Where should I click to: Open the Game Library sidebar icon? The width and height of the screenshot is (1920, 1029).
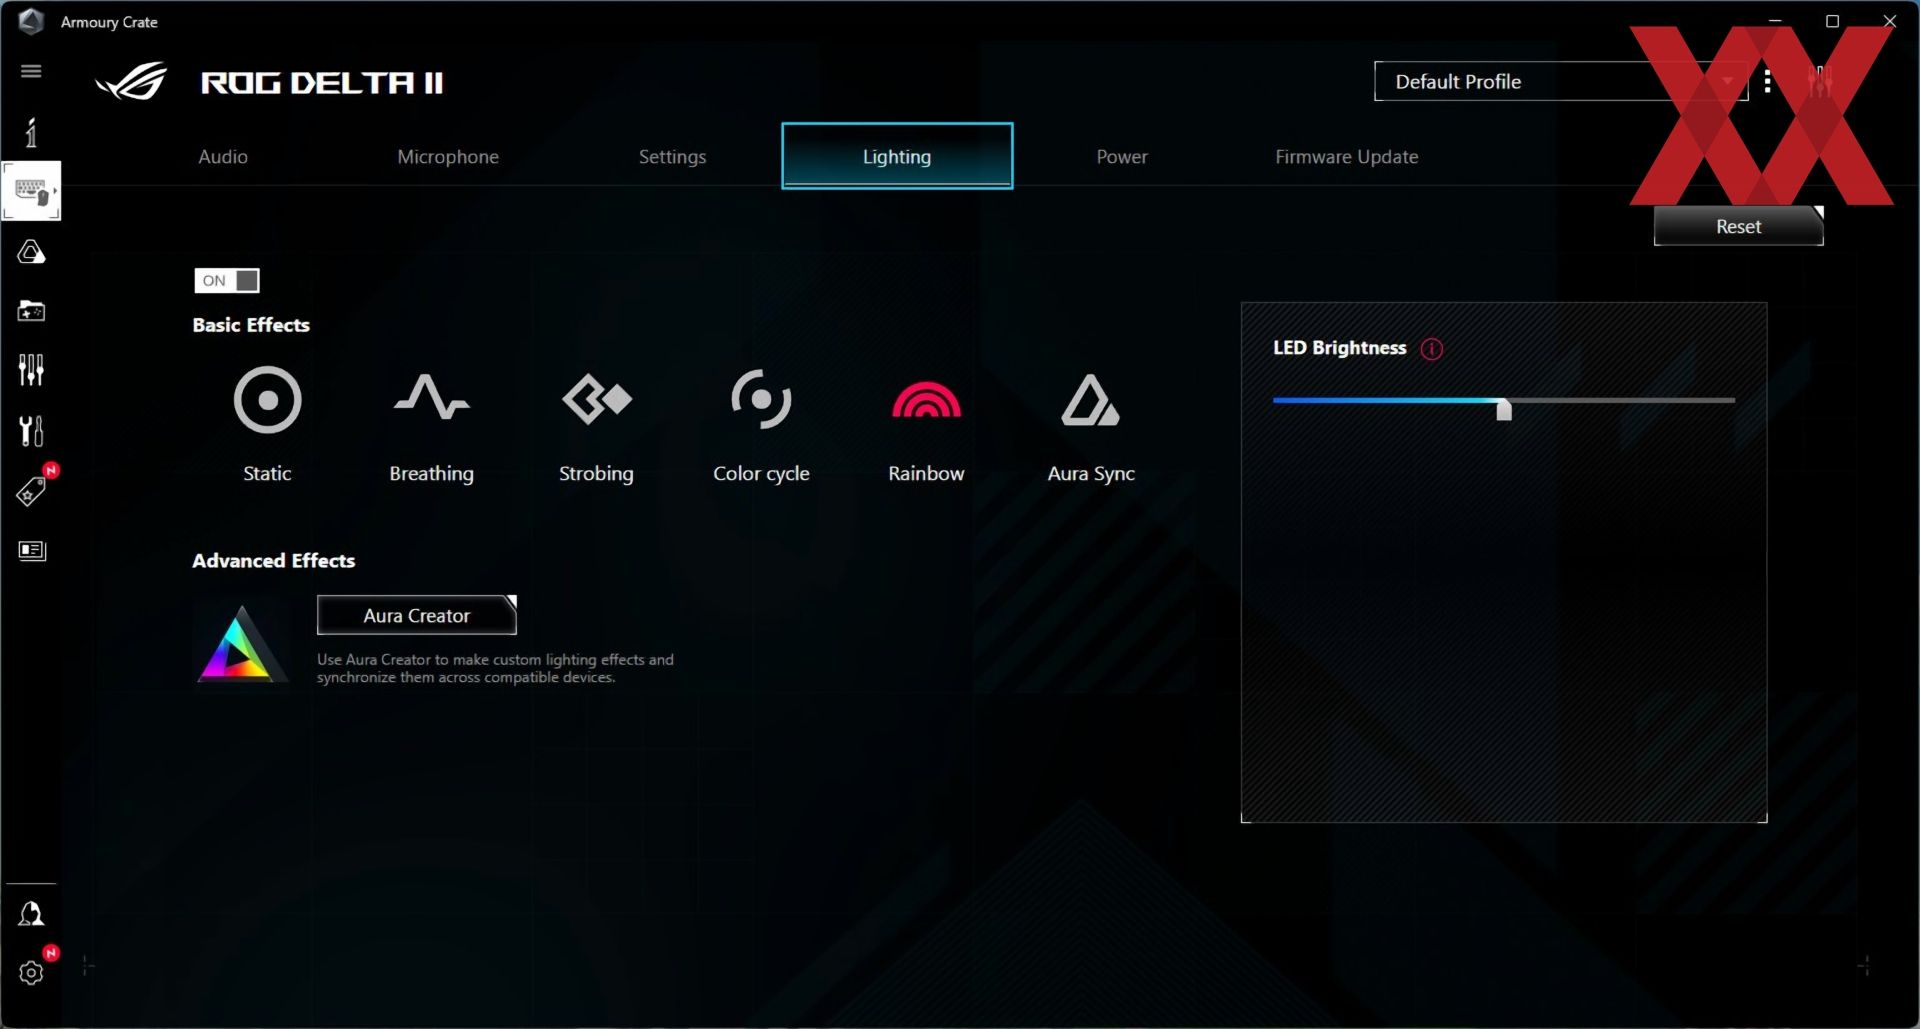[31, 311]
